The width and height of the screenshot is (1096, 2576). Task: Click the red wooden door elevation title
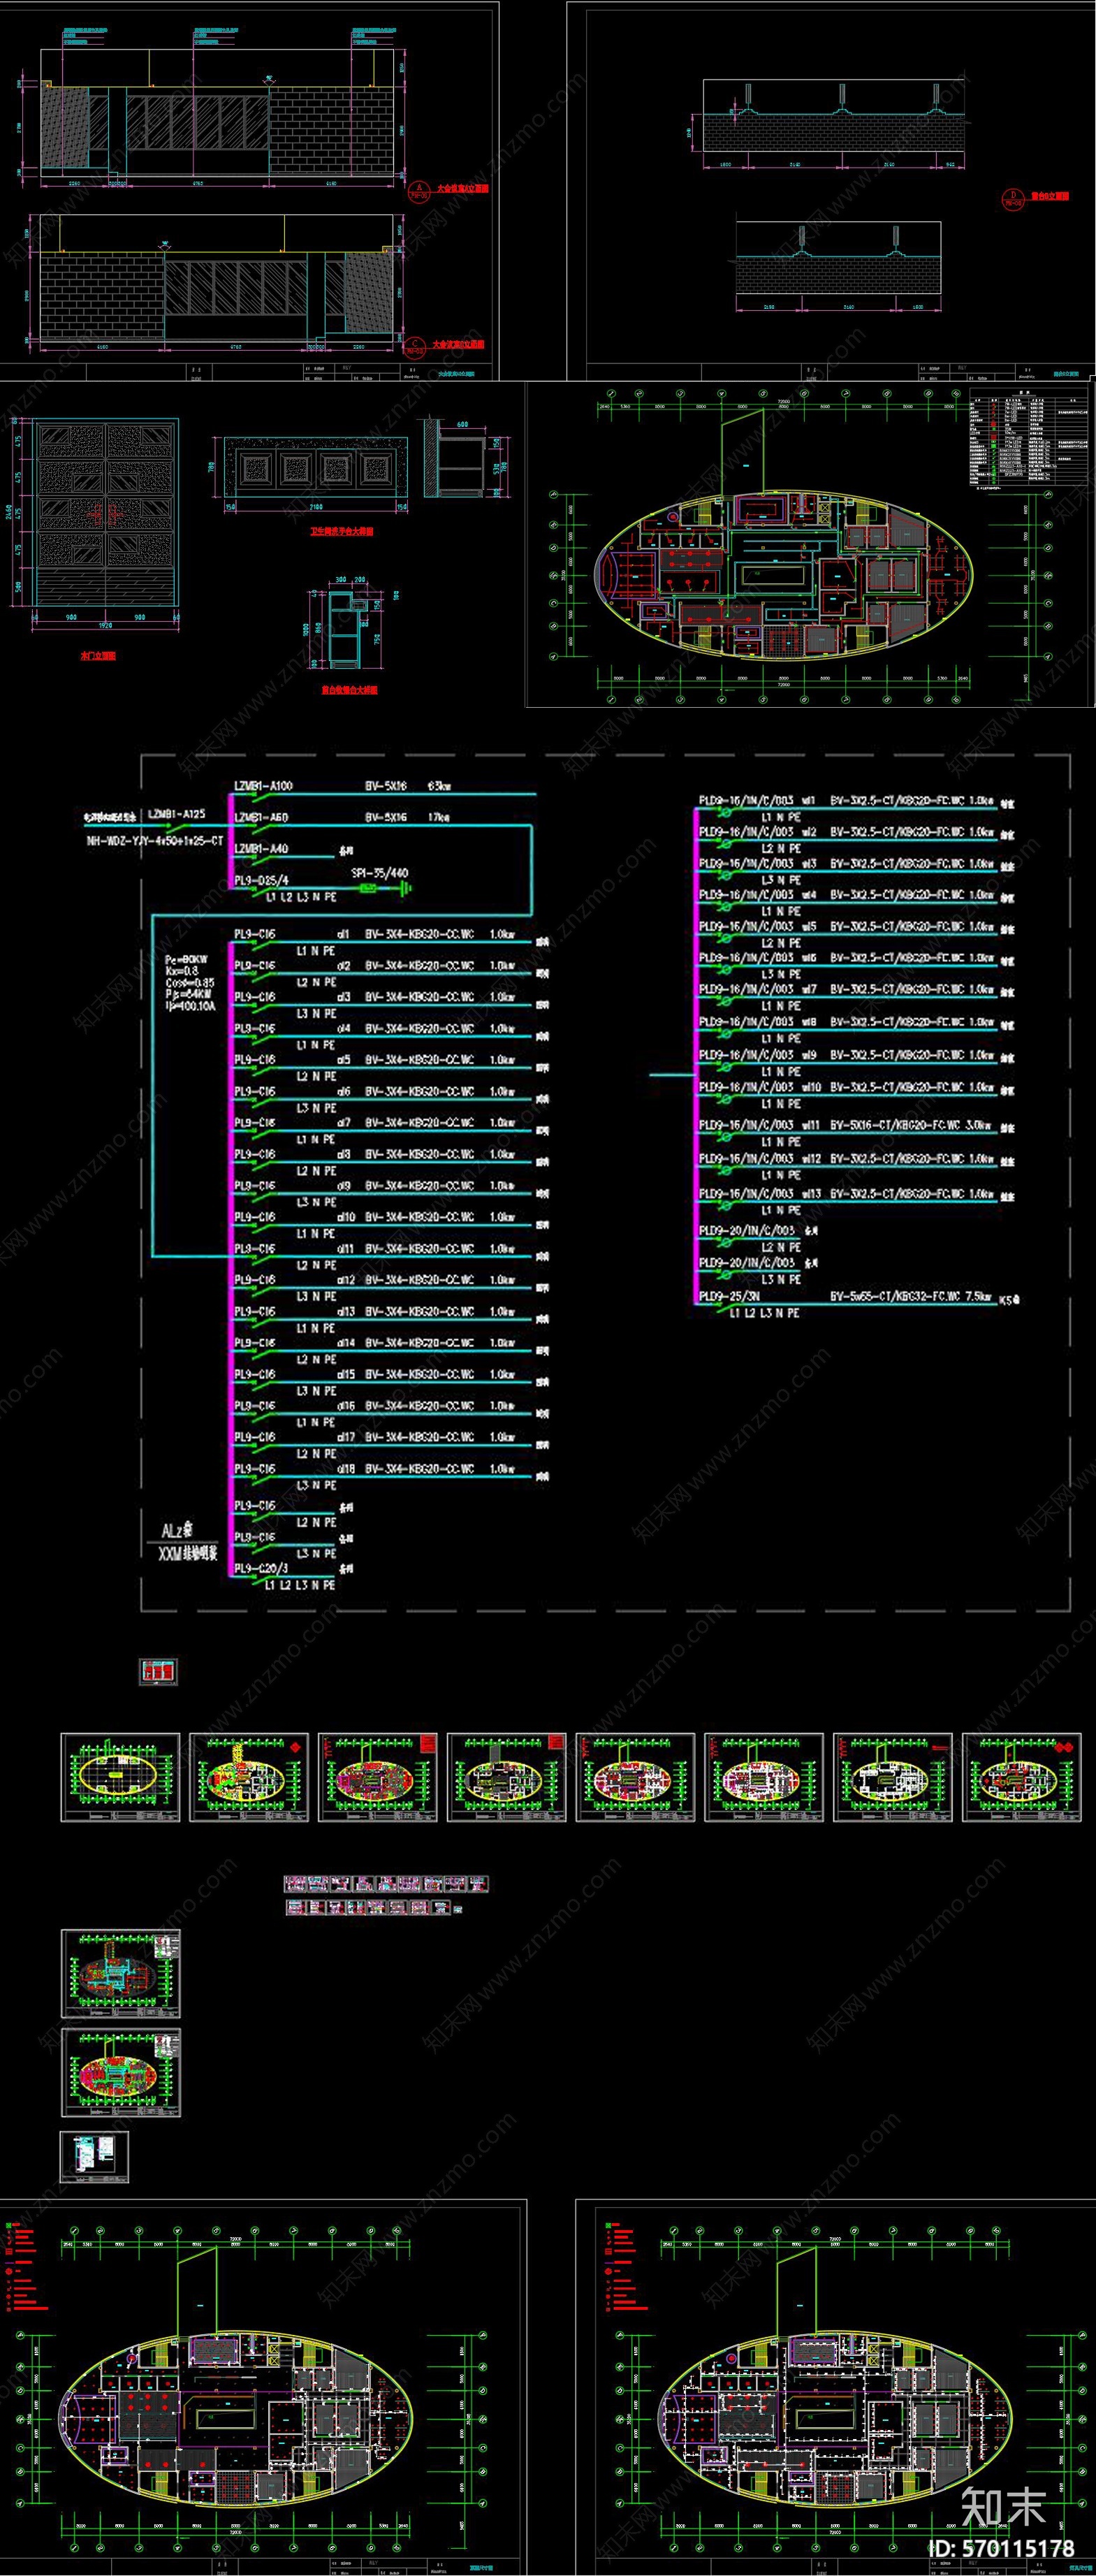pyautogui.click(x=98, y=656)
